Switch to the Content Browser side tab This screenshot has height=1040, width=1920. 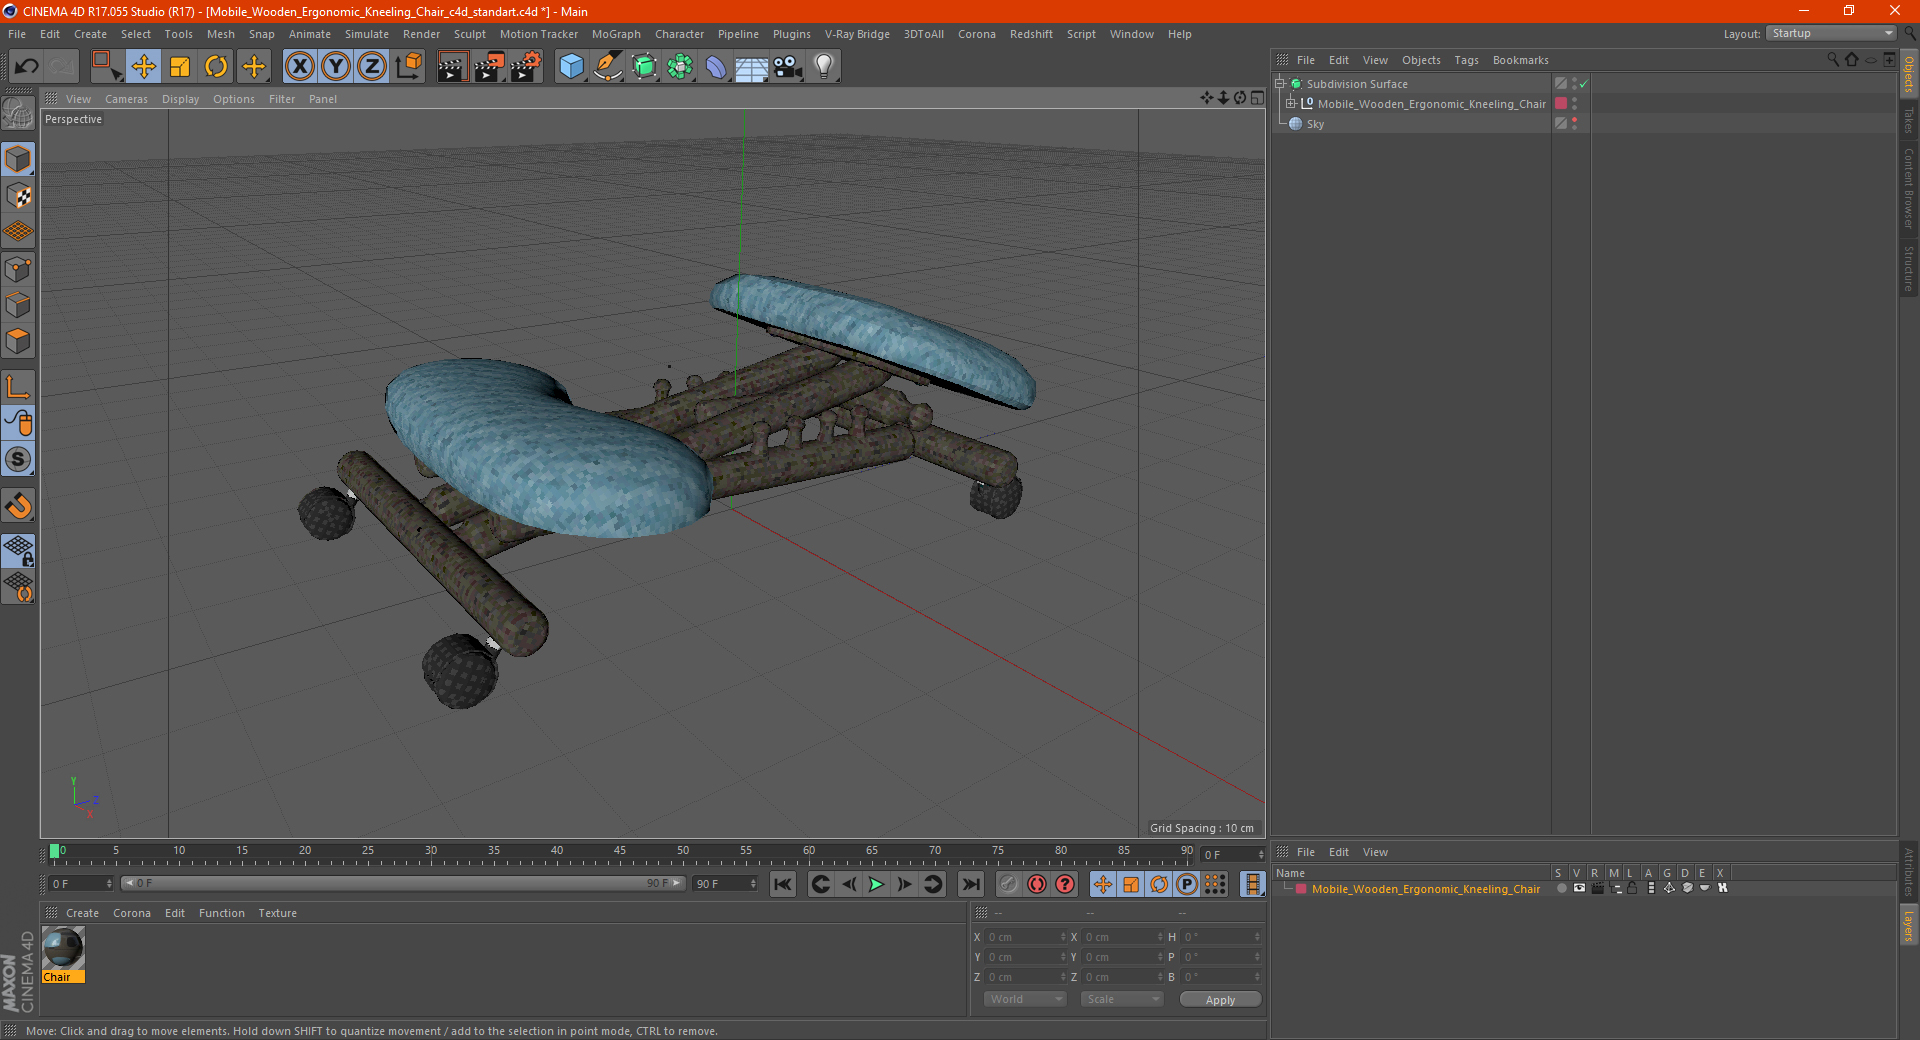click(x=1908, y=188)
